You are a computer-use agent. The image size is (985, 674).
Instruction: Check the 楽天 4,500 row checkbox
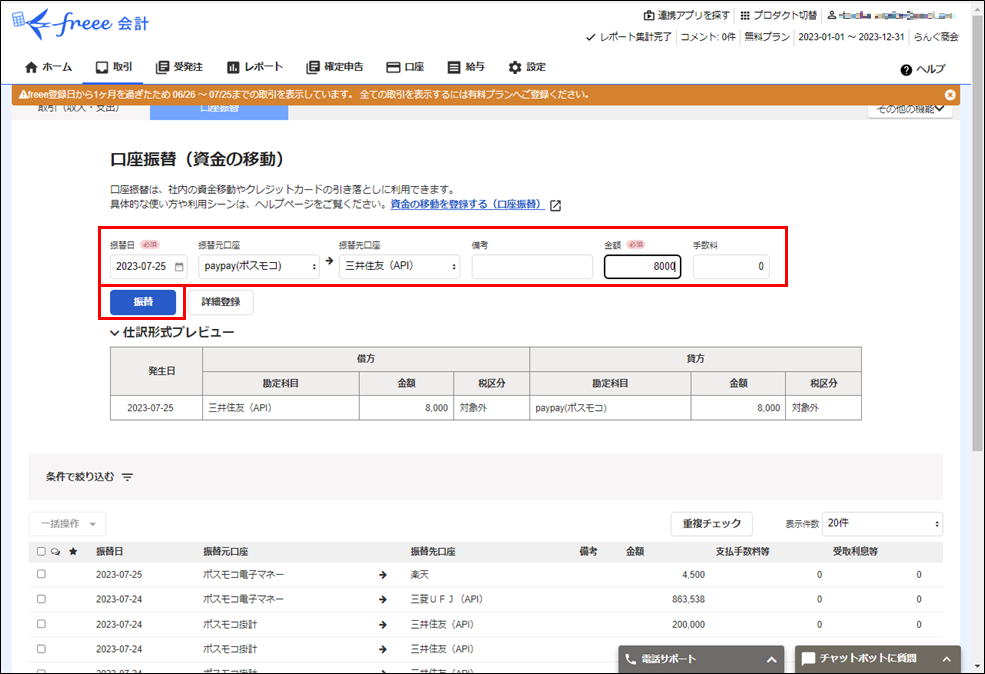click(x=41, y=574)
